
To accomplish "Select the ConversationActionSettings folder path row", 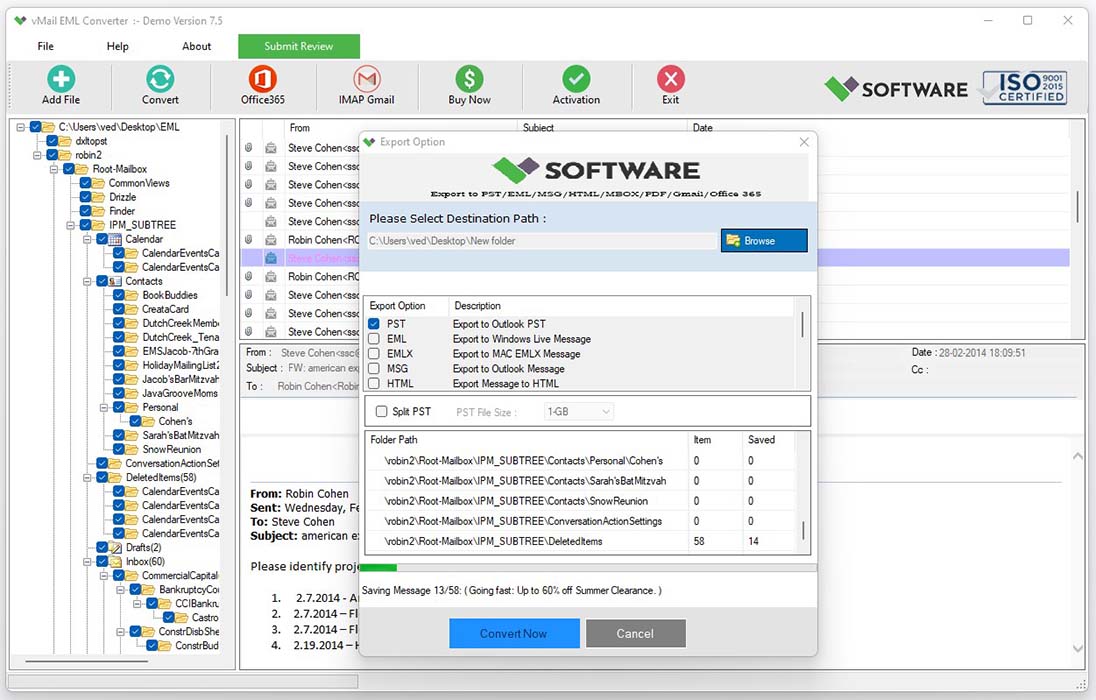I will click(580, 521).
